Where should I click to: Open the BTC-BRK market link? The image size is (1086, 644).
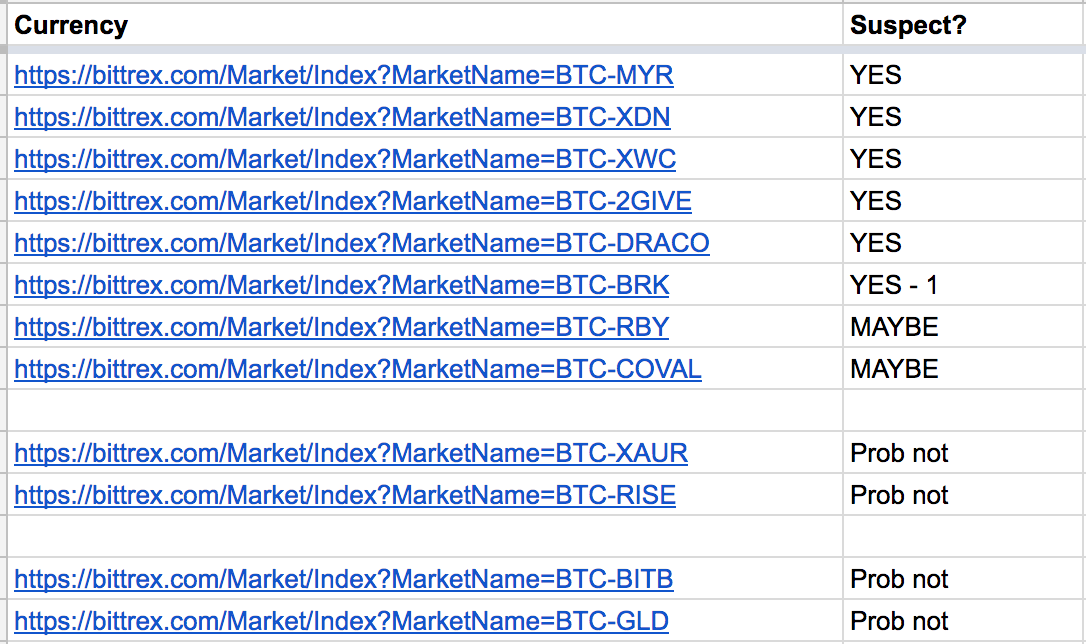point(341,285)
